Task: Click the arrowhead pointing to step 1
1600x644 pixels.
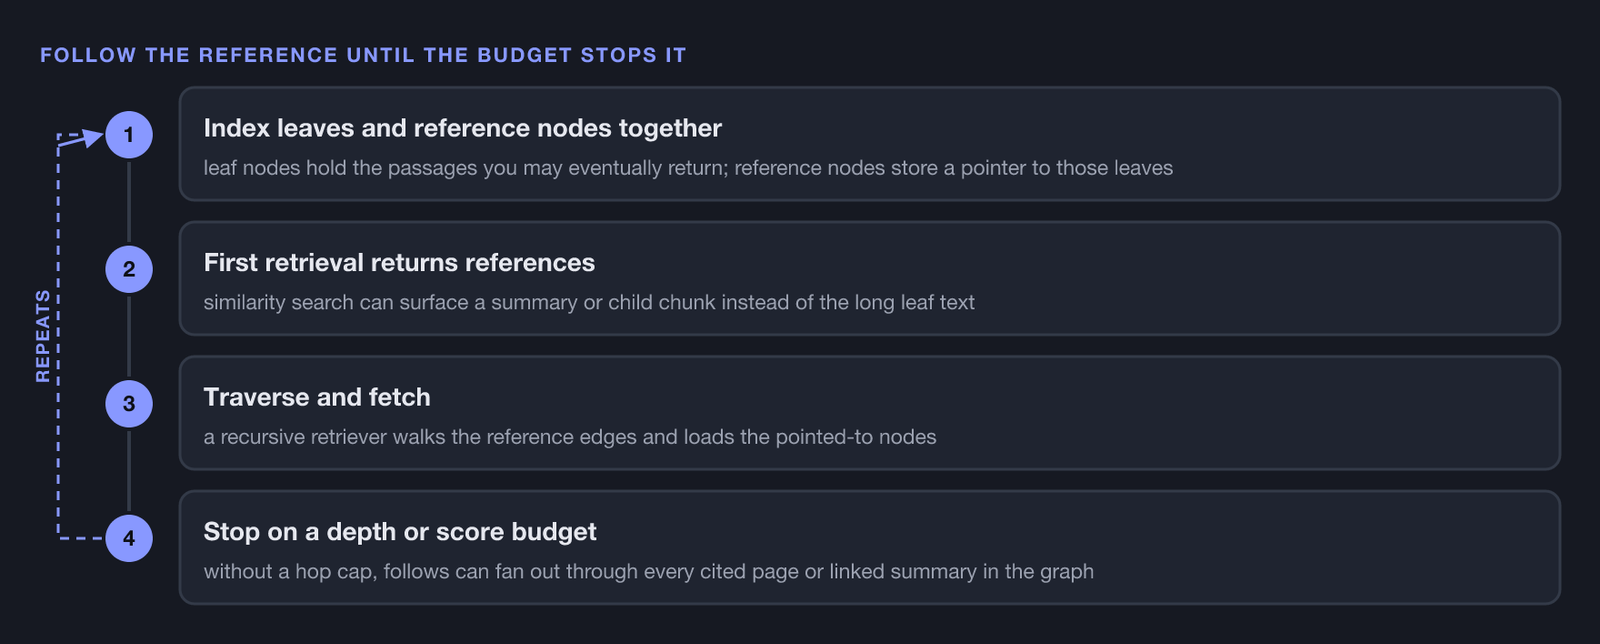Action: click(92, 137)
